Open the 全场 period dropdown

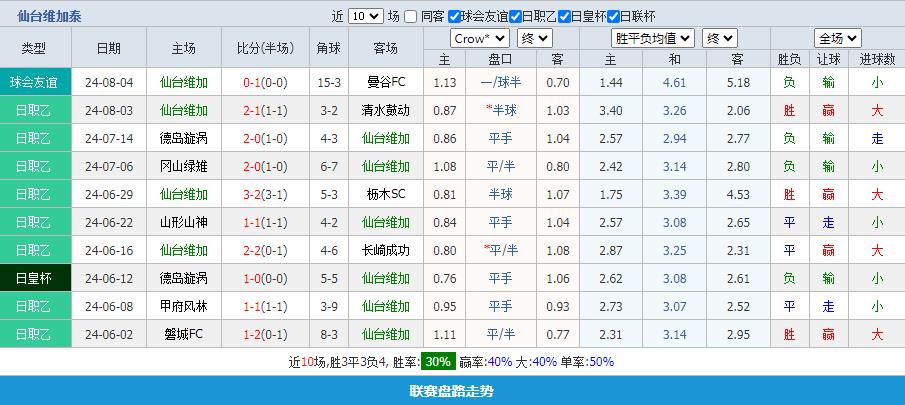(837, 39)
